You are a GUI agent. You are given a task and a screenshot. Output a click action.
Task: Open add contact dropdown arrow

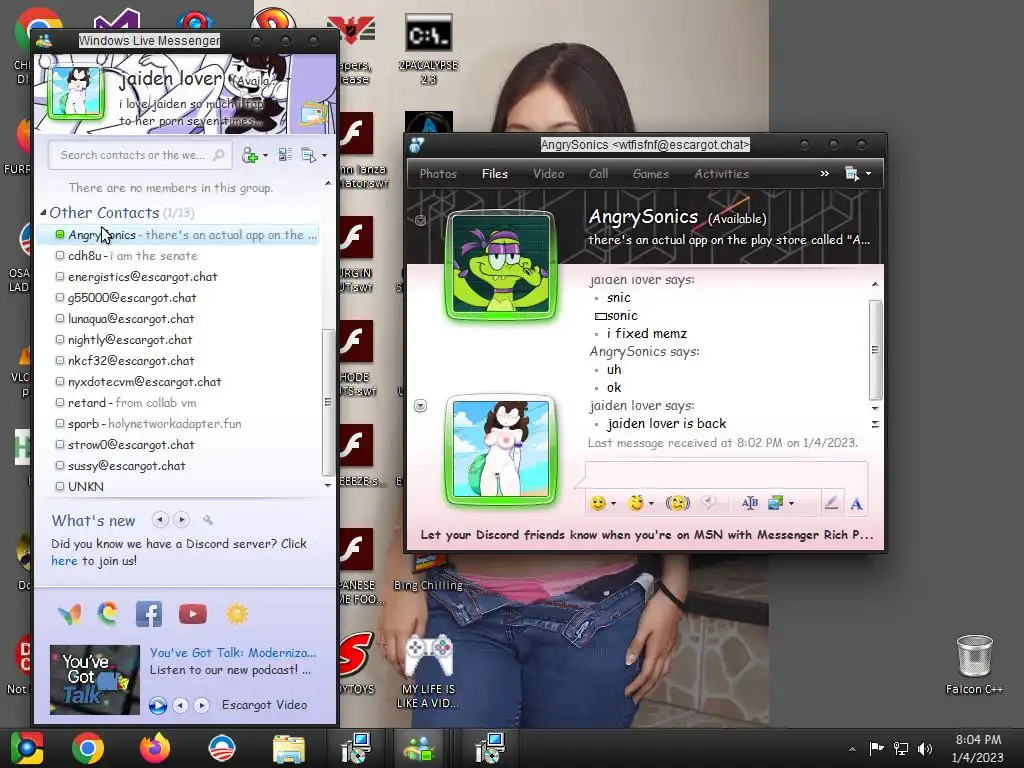[265, 156]
